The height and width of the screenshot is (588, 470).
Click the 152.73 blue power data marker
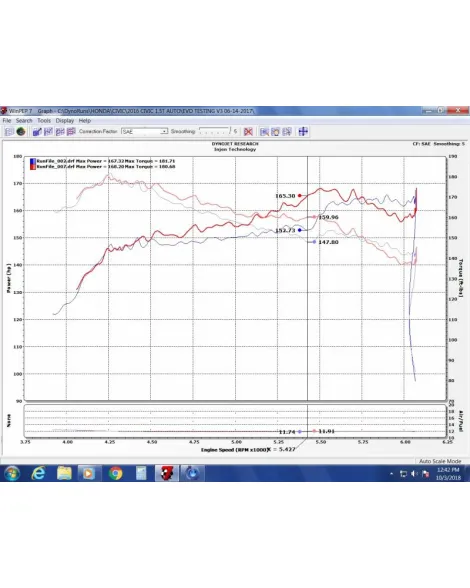[x=299, y=230]
